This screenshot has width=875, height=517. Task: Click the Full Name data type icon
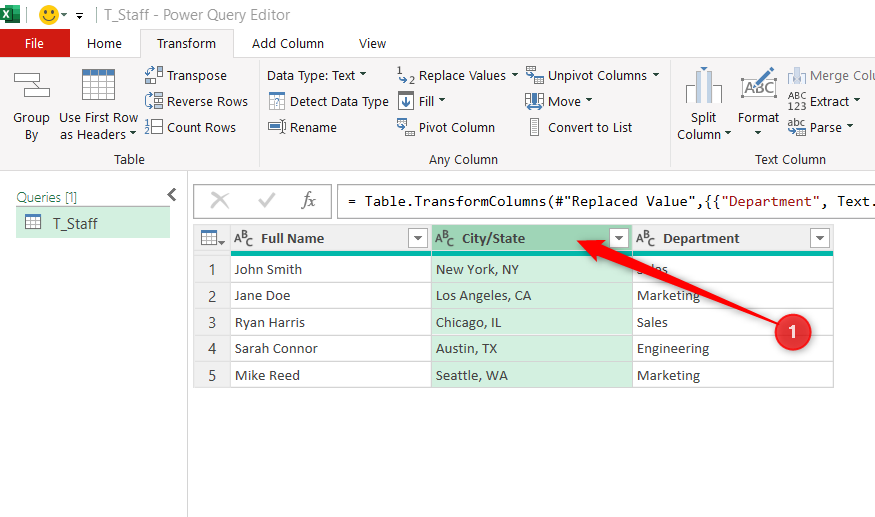[243, 238]
